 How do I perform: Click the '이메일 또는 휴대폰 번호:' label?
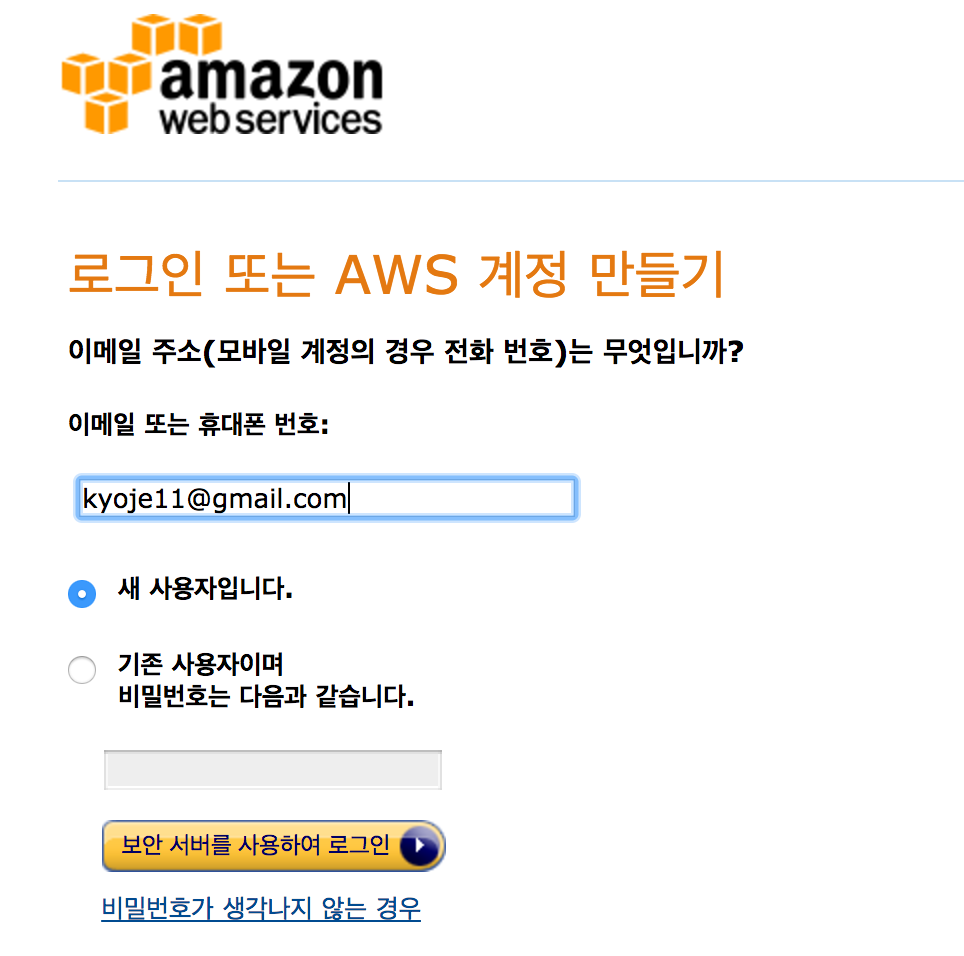199,424
